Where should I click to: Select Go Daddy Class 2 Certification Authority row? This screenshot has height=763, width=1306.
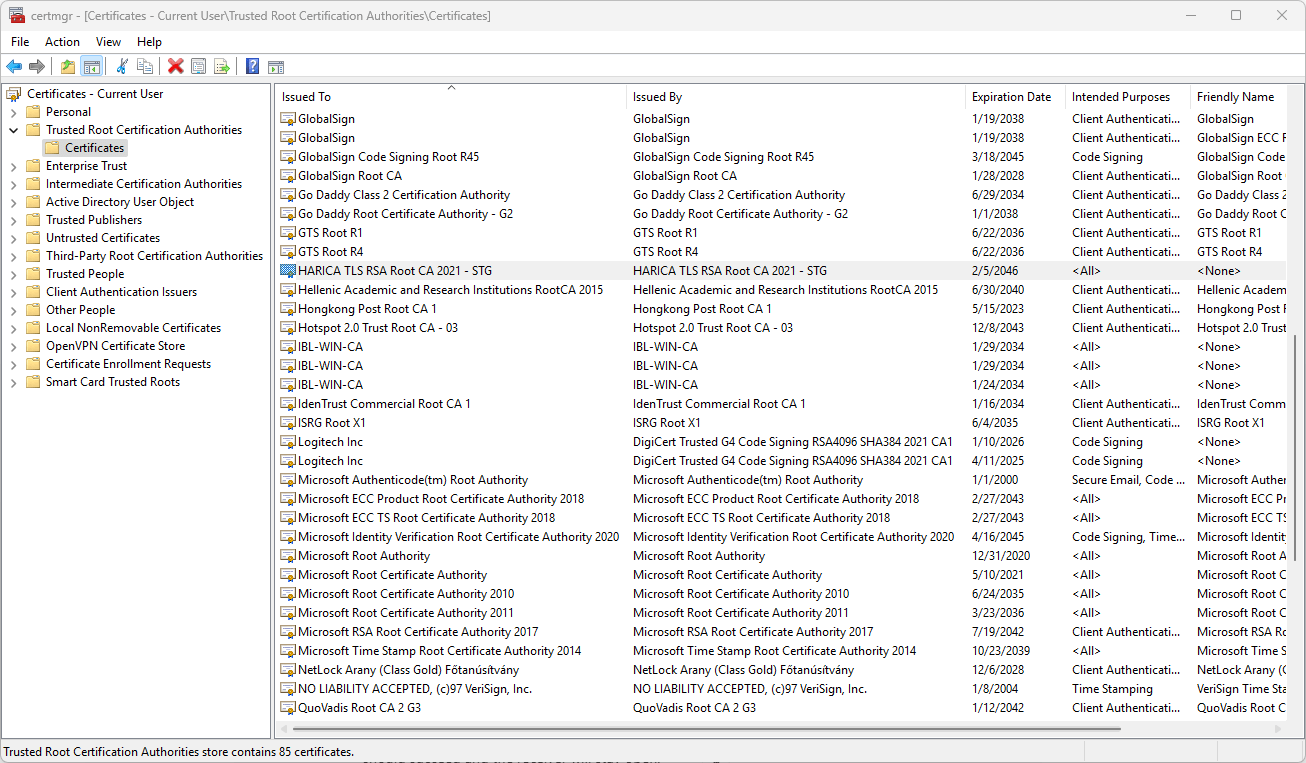coord(781,195)
